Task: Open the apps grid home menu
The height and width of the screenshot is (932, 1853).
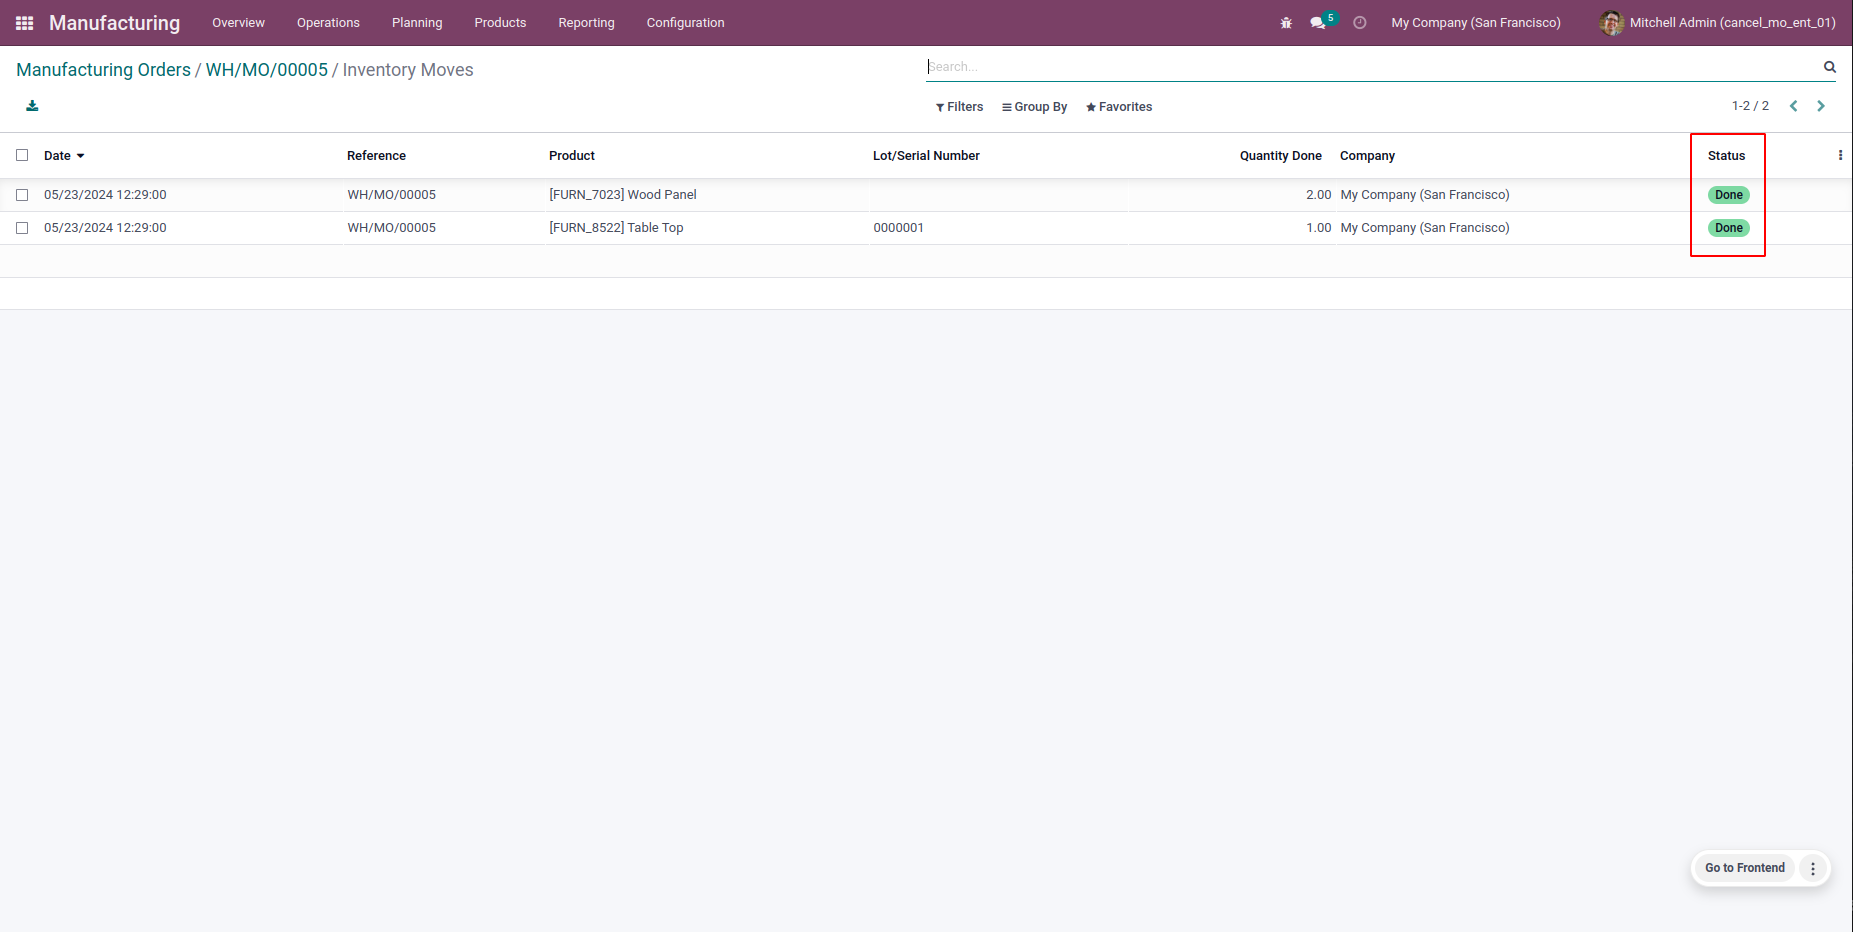Action: (x=25, y=23)
